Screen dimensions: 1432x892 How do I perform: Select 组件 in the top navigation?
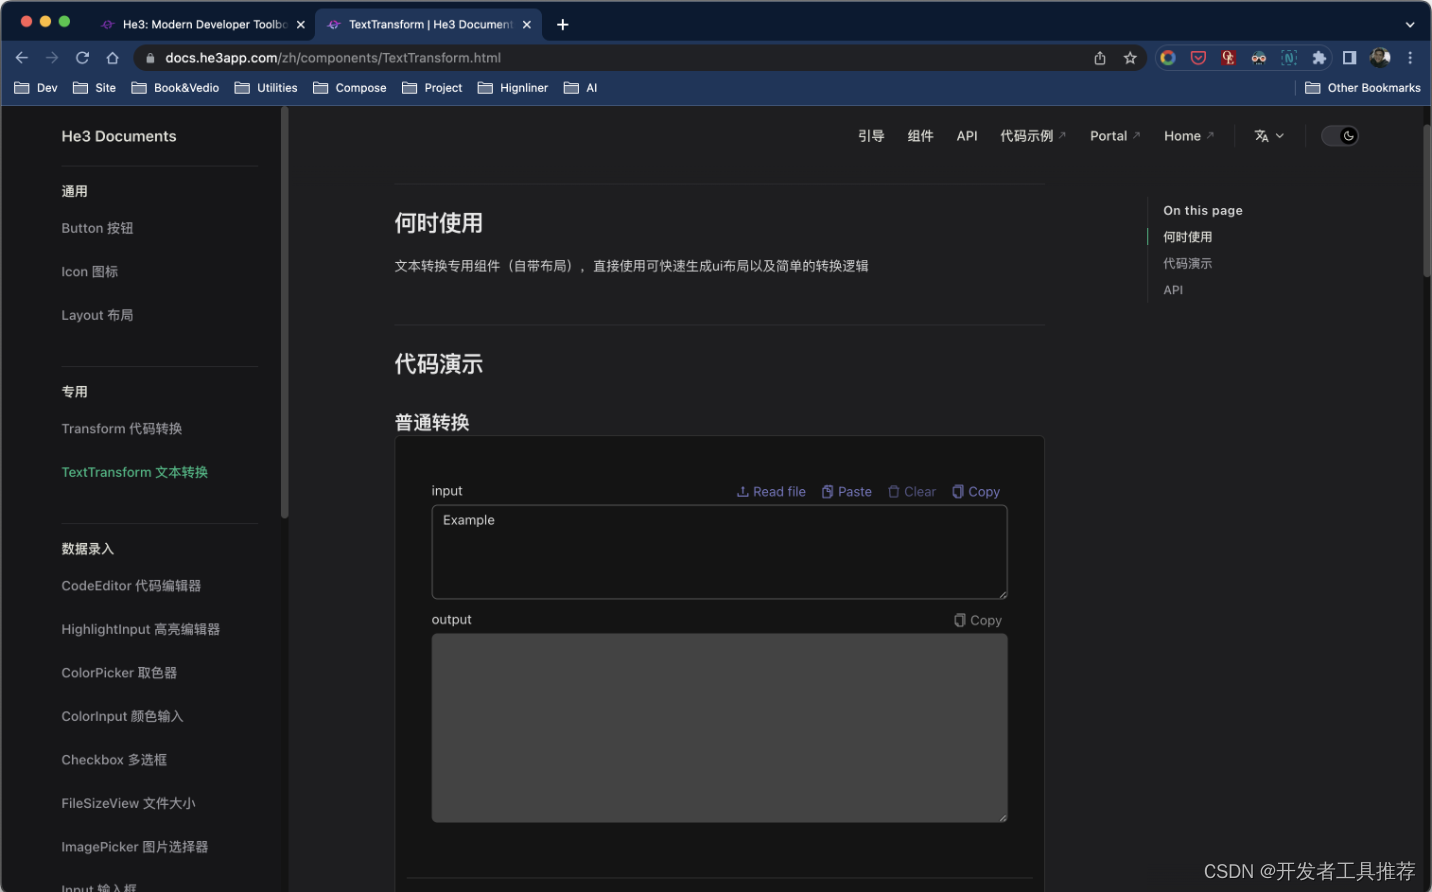(920, 135)
